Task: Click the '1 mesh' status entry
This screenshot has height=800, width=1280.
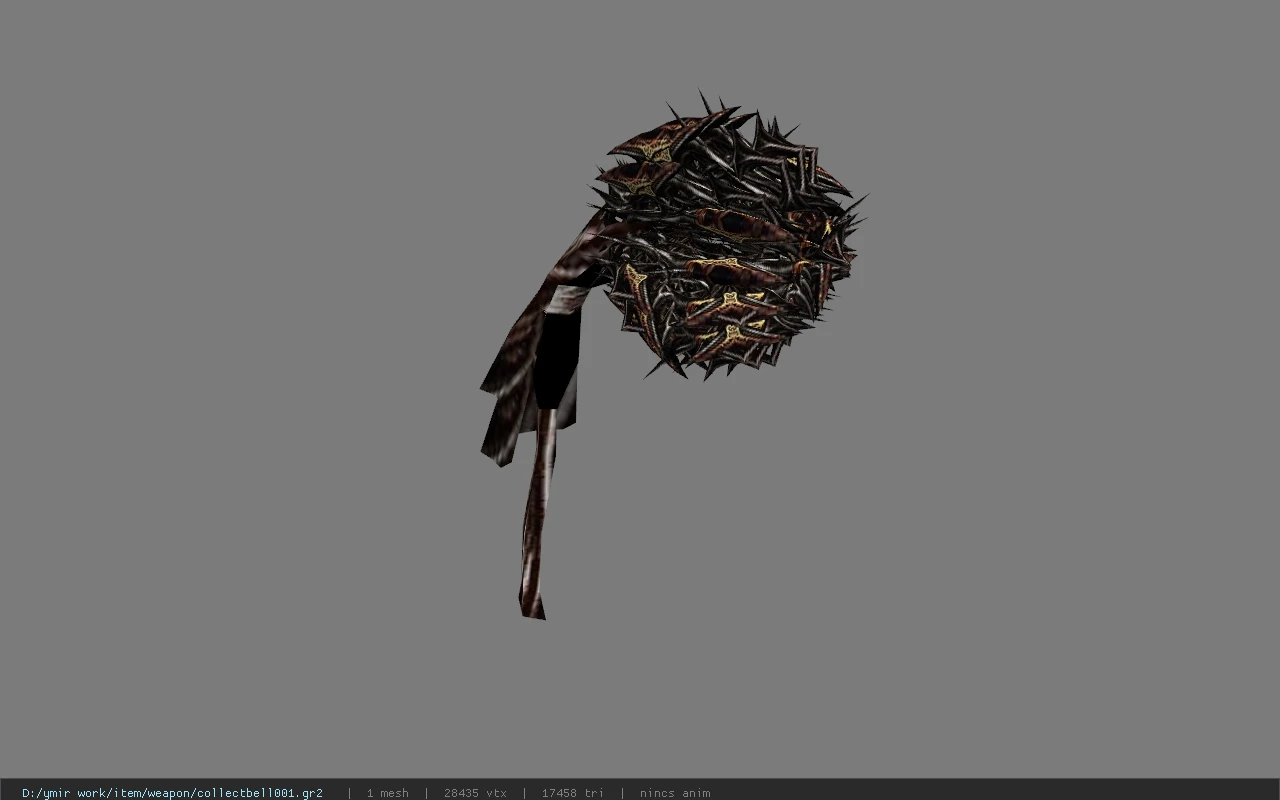Action: tap(387, 793)
